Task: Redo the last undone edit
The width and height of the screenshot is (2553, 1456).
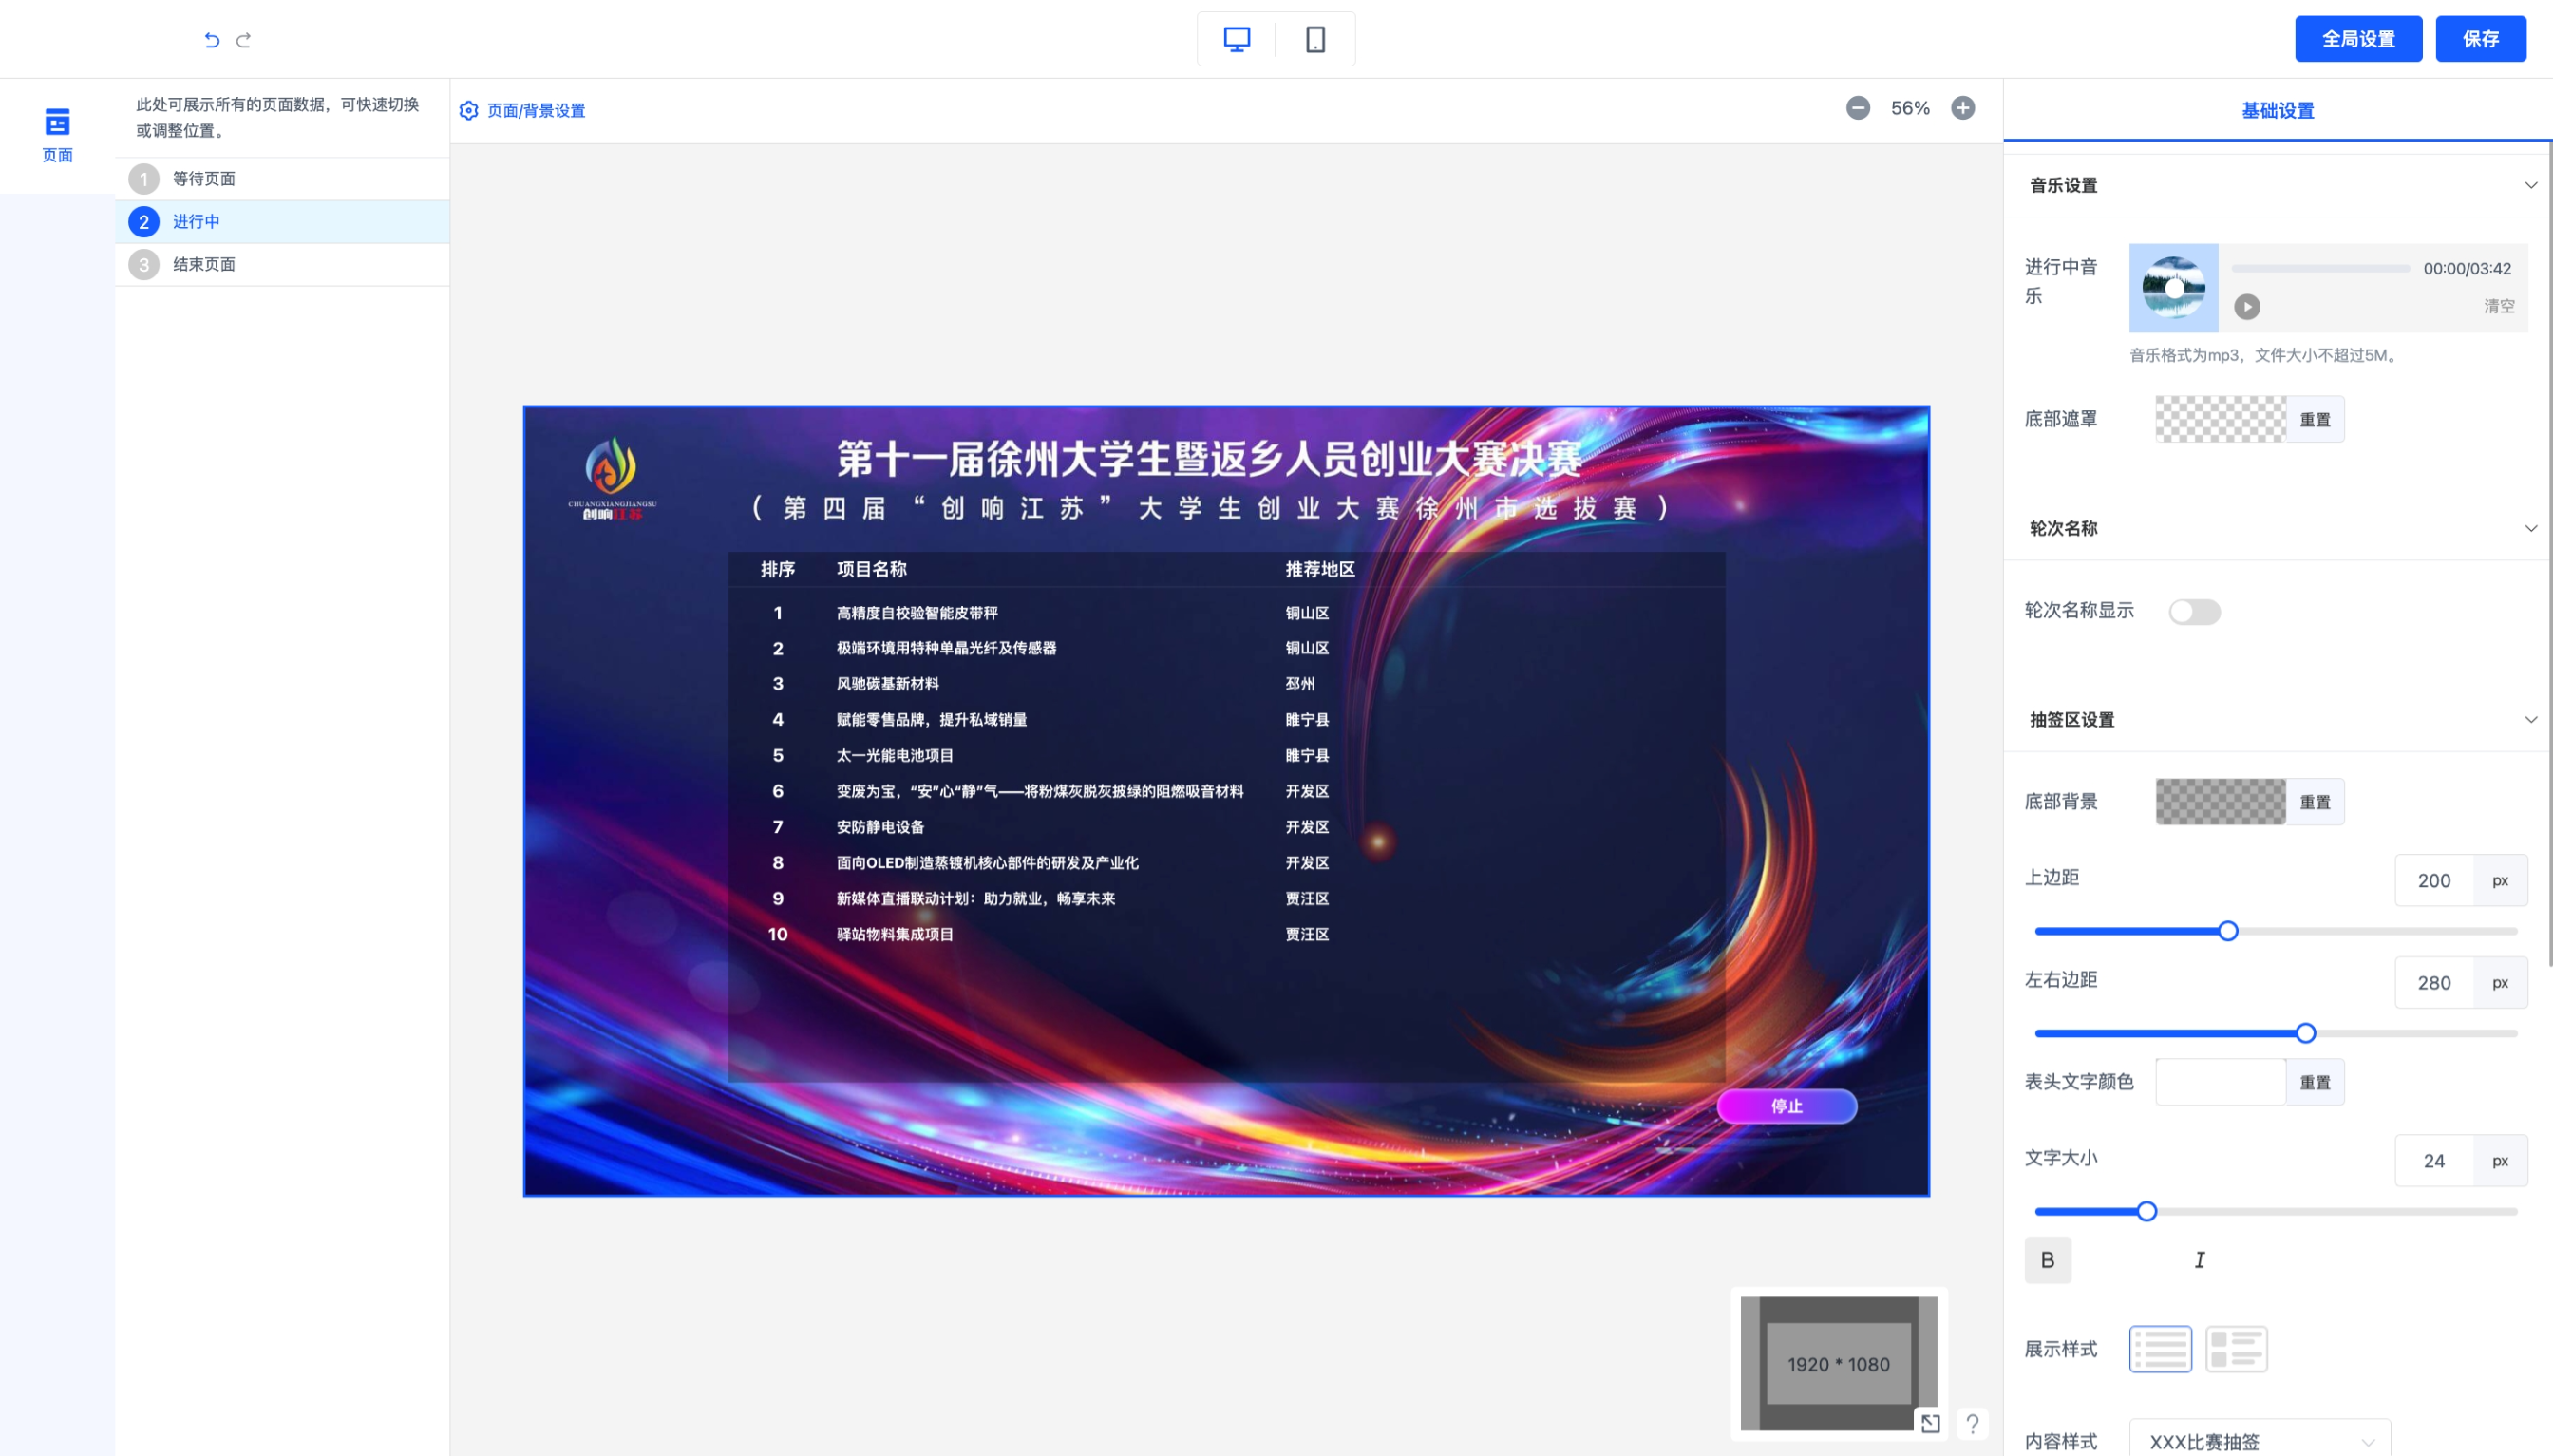Action: [x=243, y=40]
